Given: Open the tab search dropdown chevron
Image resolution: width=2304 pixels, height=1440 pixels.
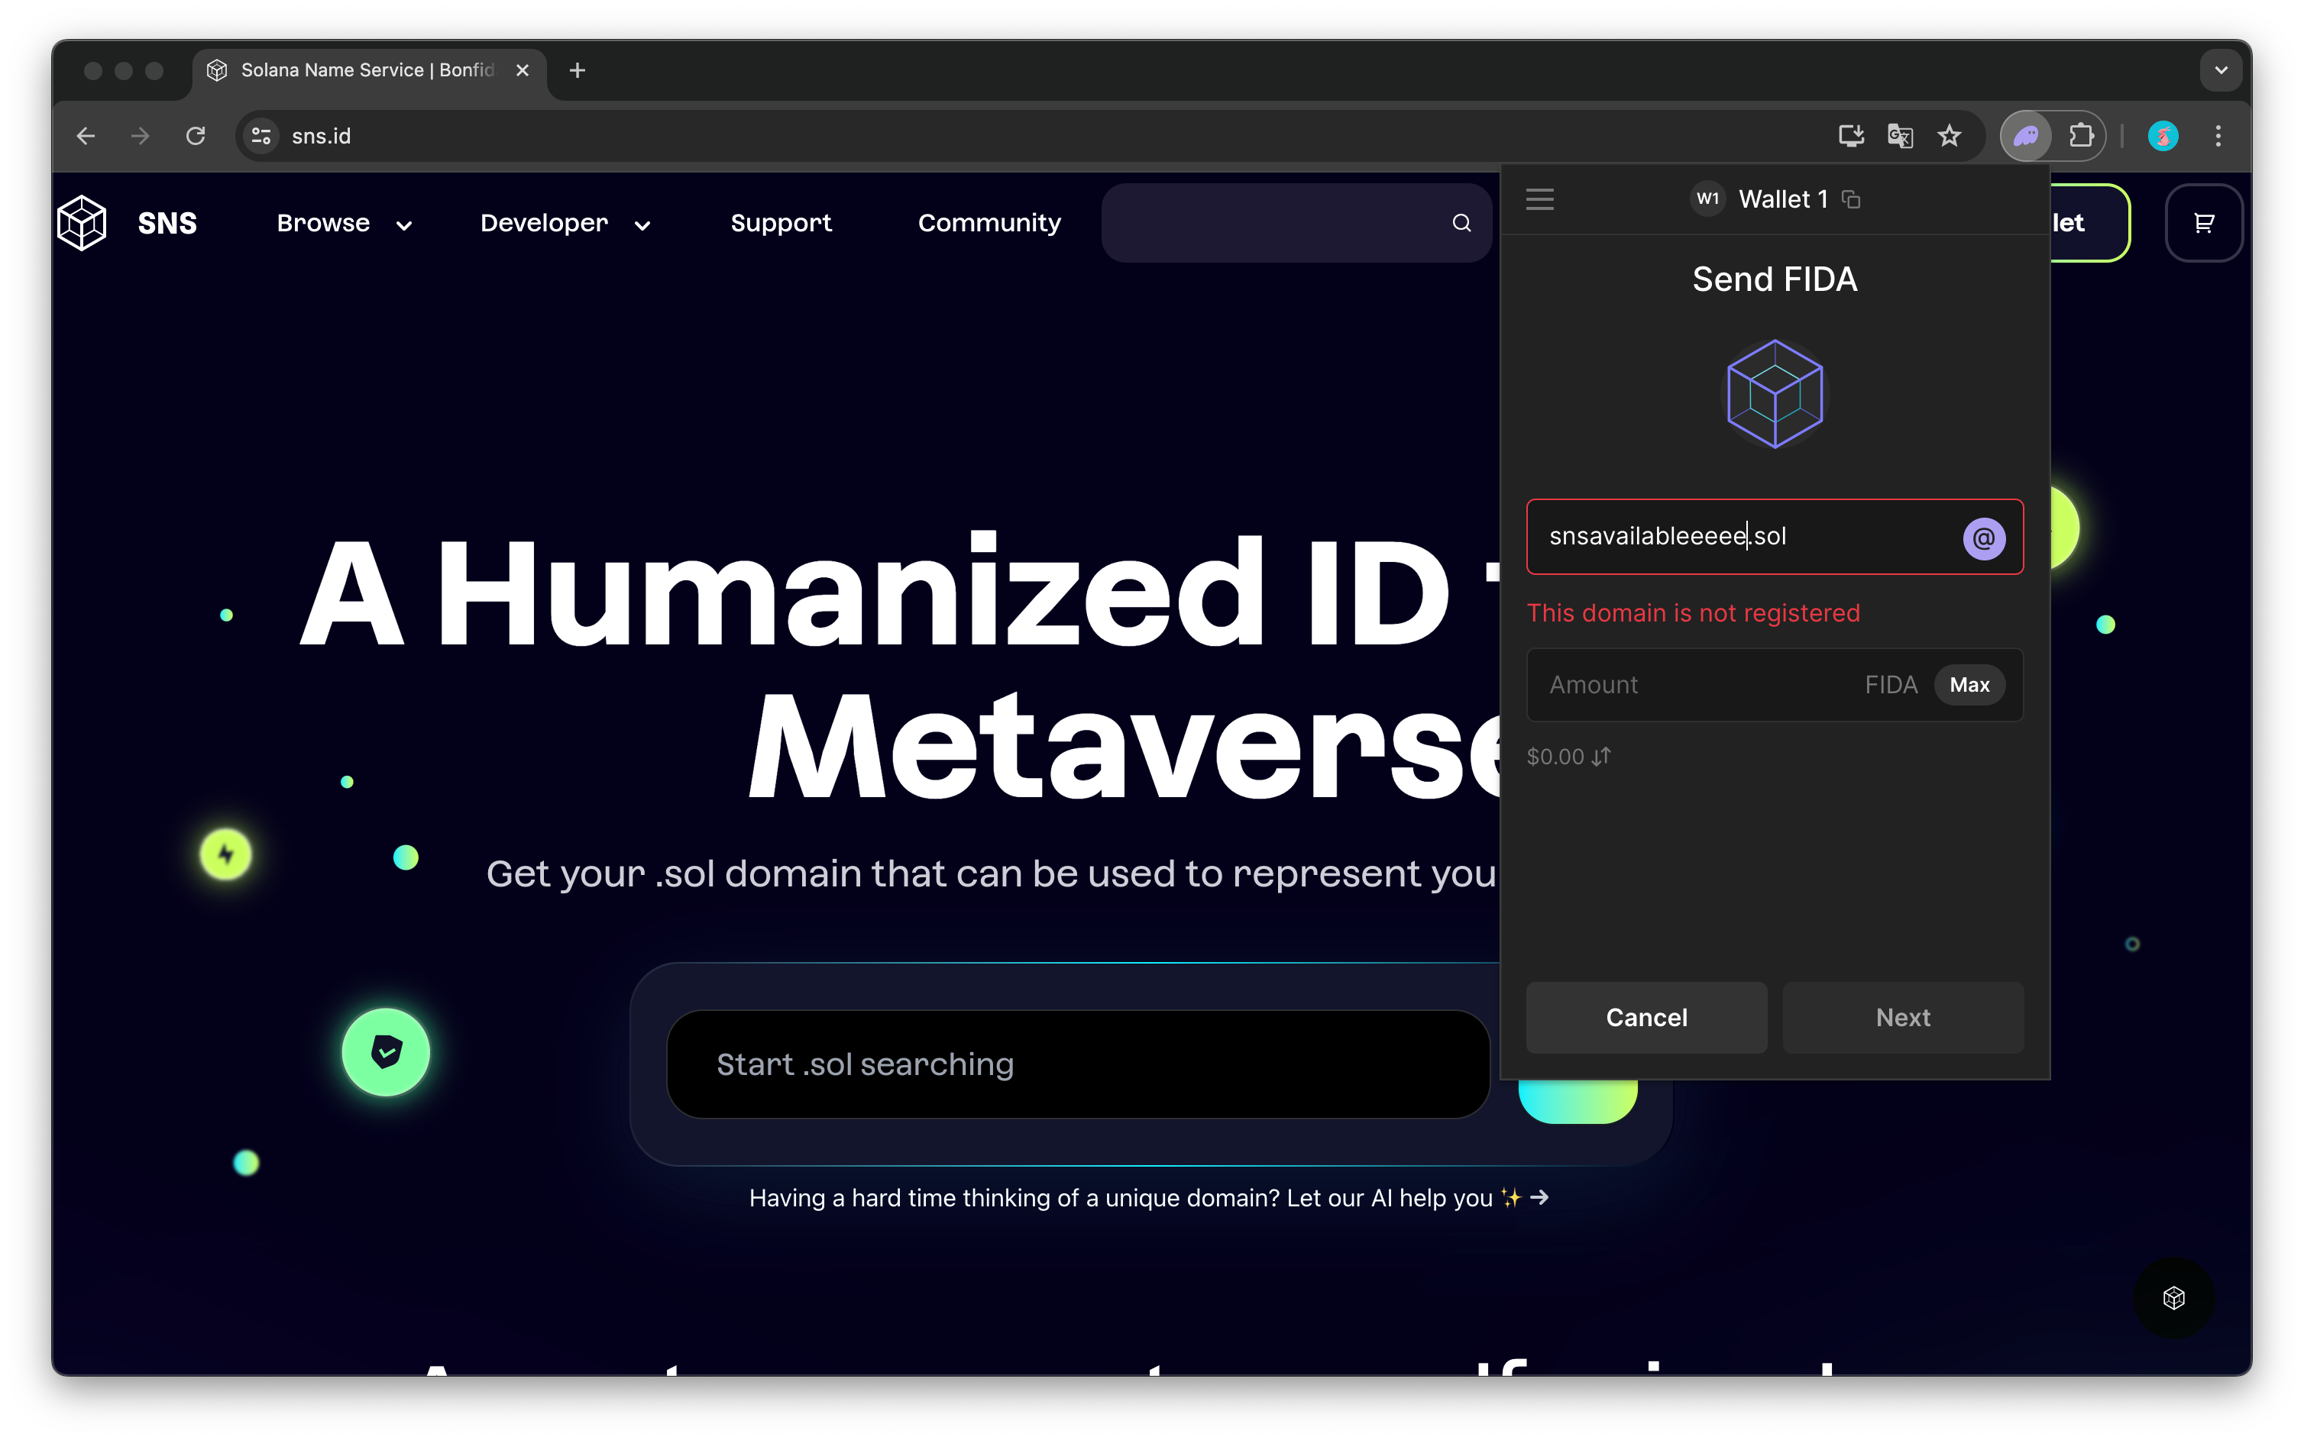Looking at the screenshot, I should [x=2221, y=70].
